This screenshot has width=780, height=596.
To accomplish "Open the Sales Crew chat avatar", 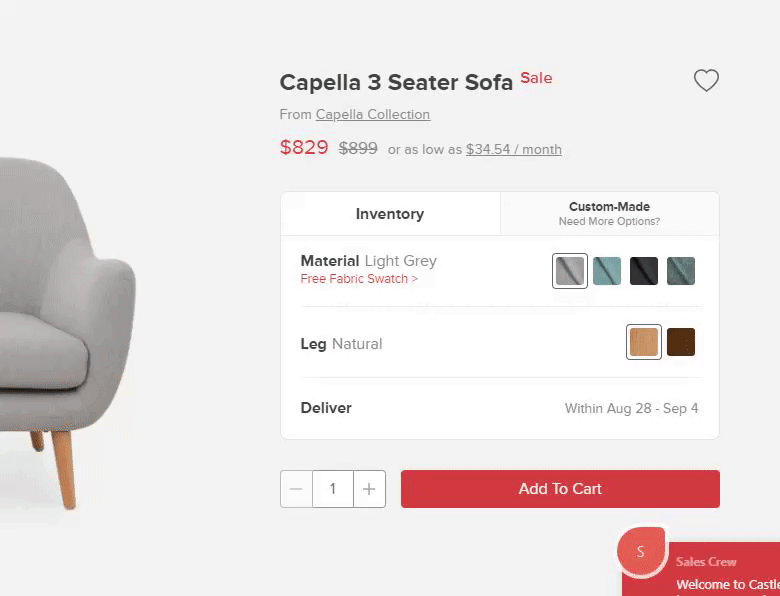I will [641, 551].
